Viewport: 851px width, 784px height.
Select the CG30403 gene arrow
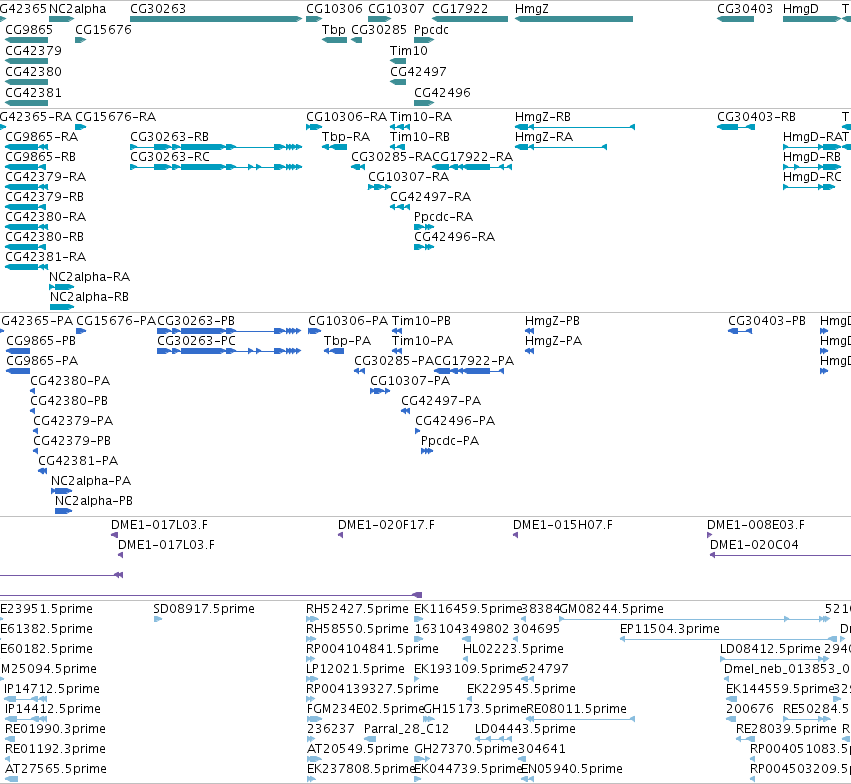pos(735,19)
